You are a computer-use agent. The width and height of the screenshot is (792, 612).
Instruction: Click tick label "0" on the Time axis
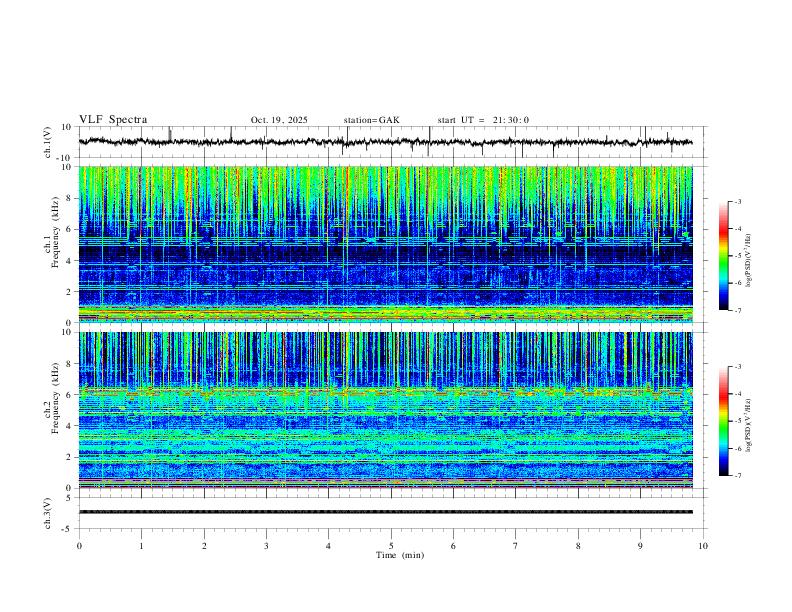pyautogui.click(x=79, y=546)
